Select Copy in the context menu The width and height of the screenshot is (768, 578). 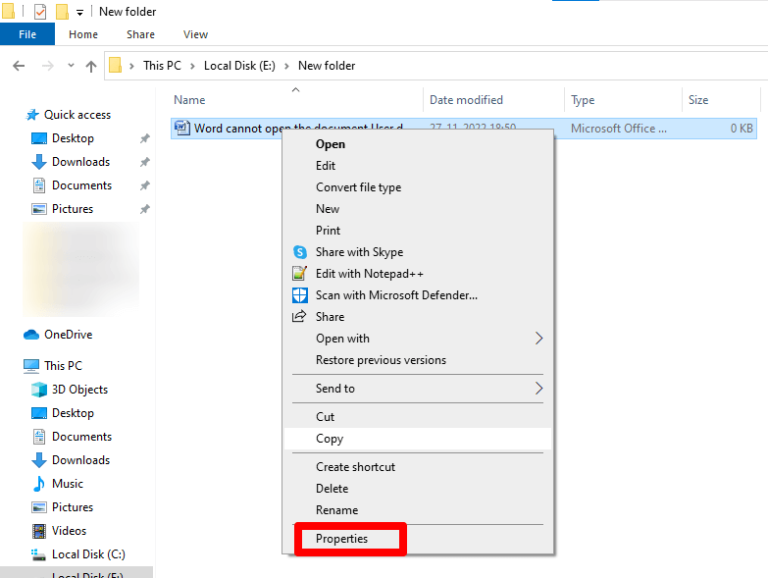330,439
